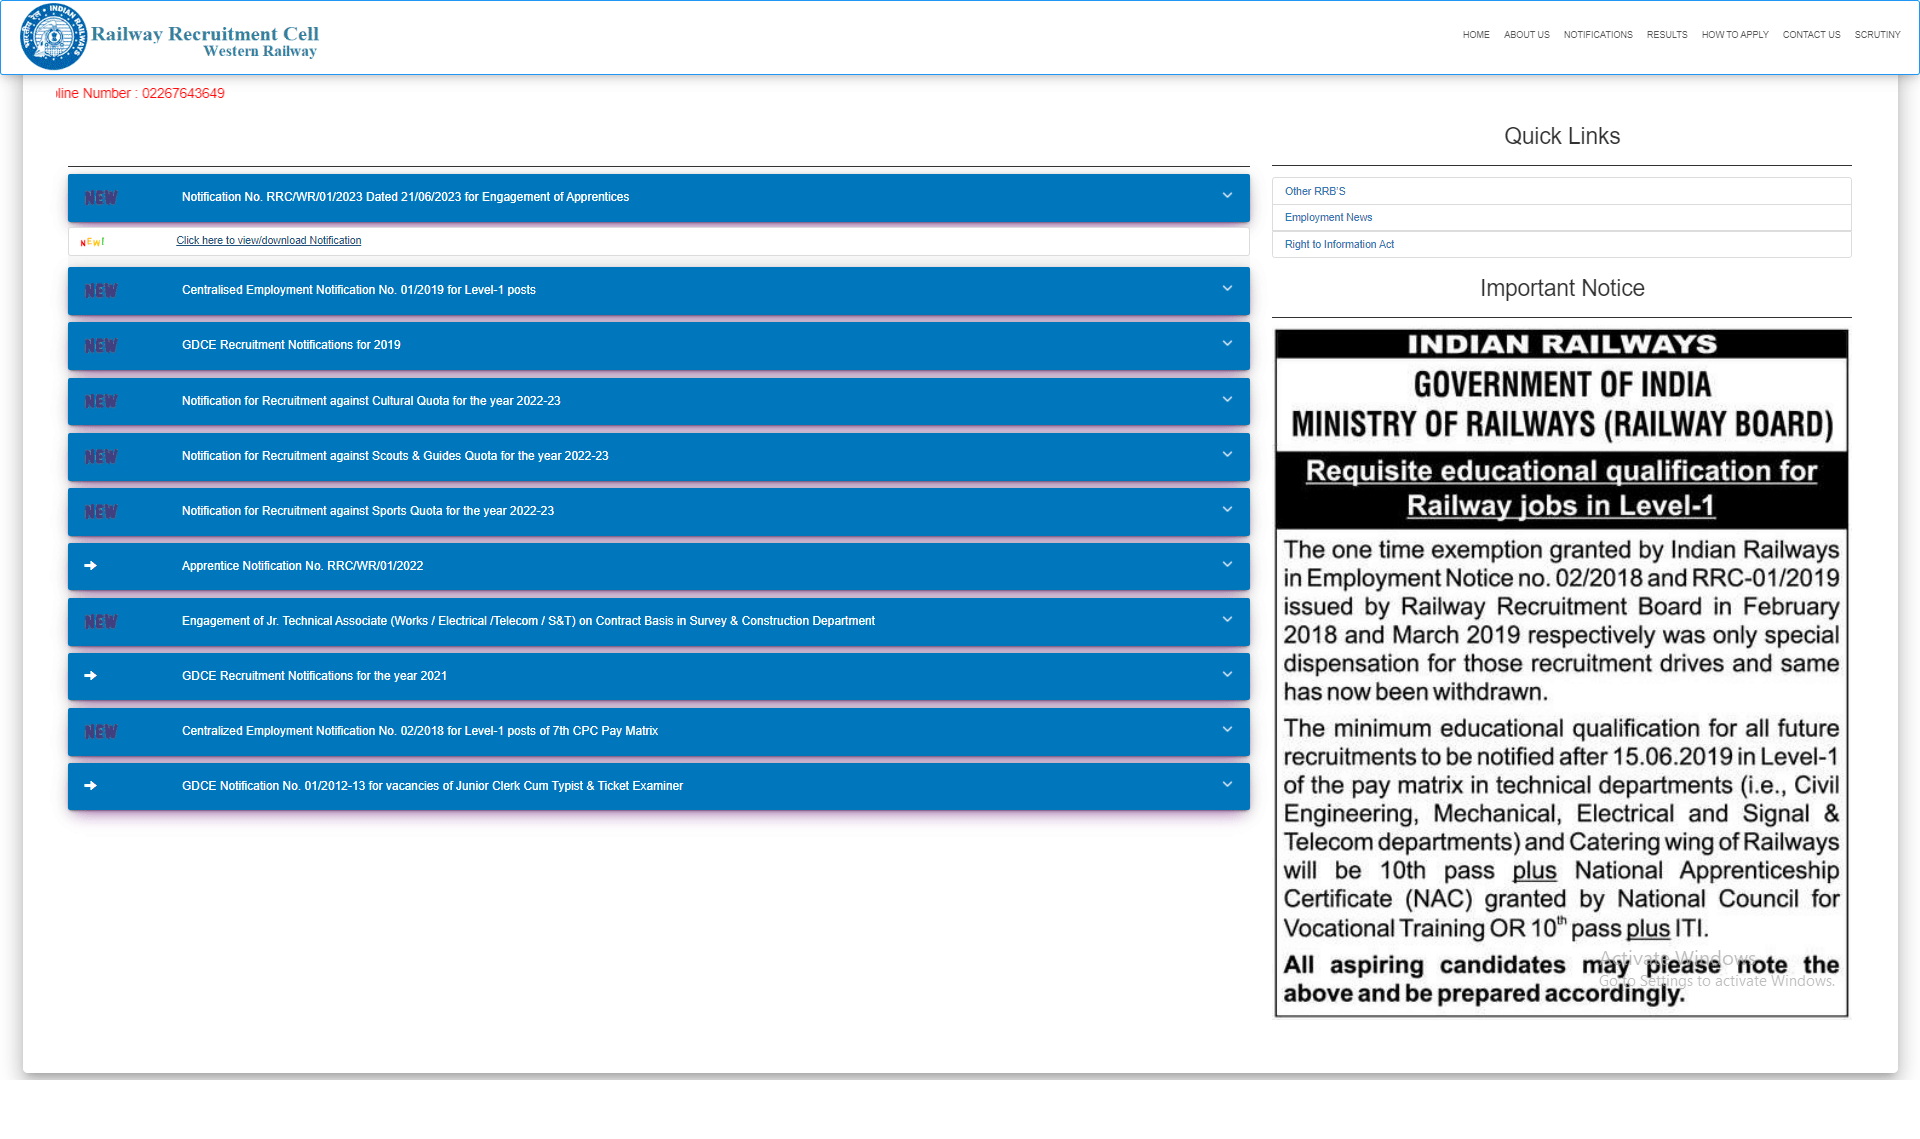Open the Right to Information Act link
The height and width of the screenshot is (1139, 1920).
[x=1339, y=244]
